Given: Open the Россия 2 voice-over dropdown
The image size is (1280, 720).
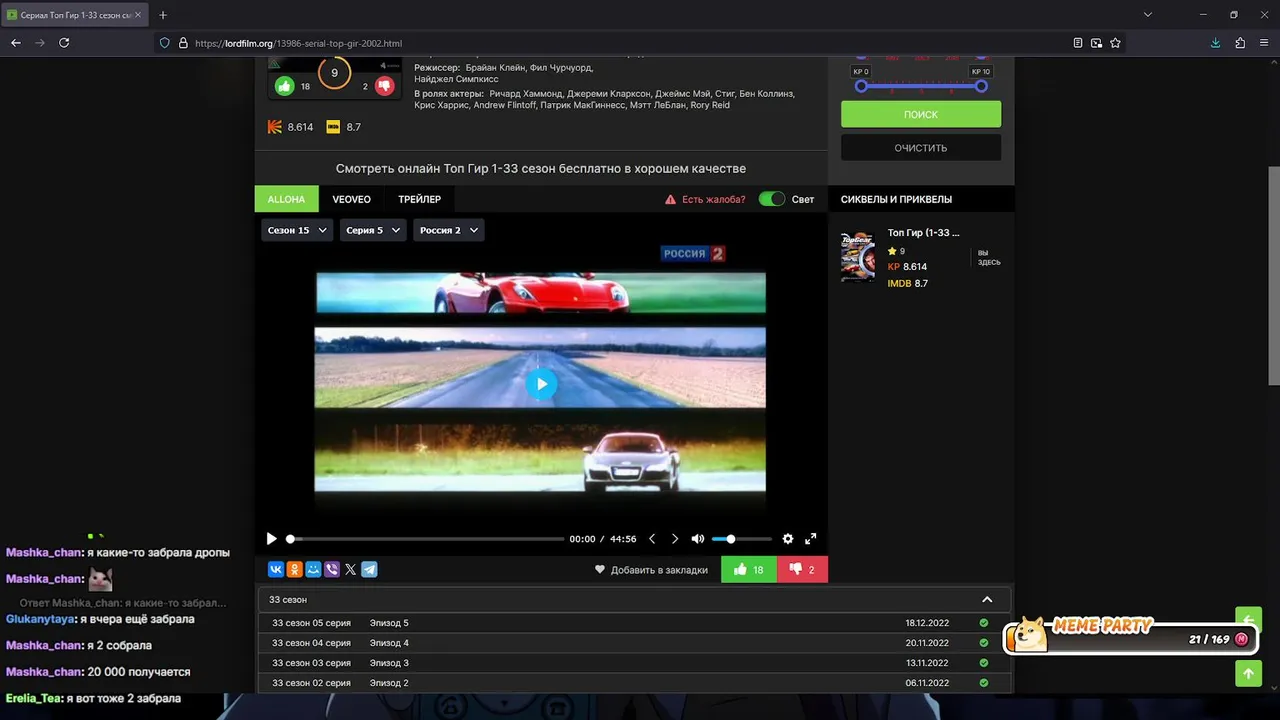Looking at the screenshot, I should click(x=449, y=230).
